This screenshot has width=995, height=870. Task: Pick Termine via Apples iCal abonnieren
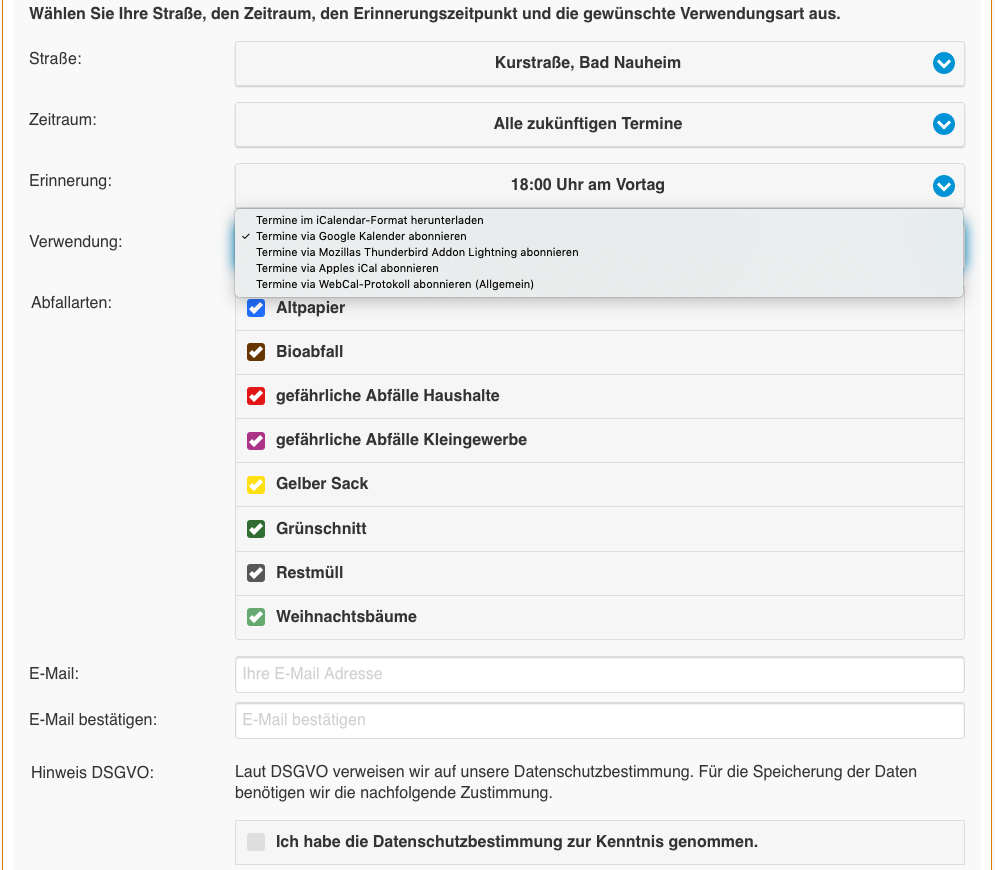pos(347,268)
